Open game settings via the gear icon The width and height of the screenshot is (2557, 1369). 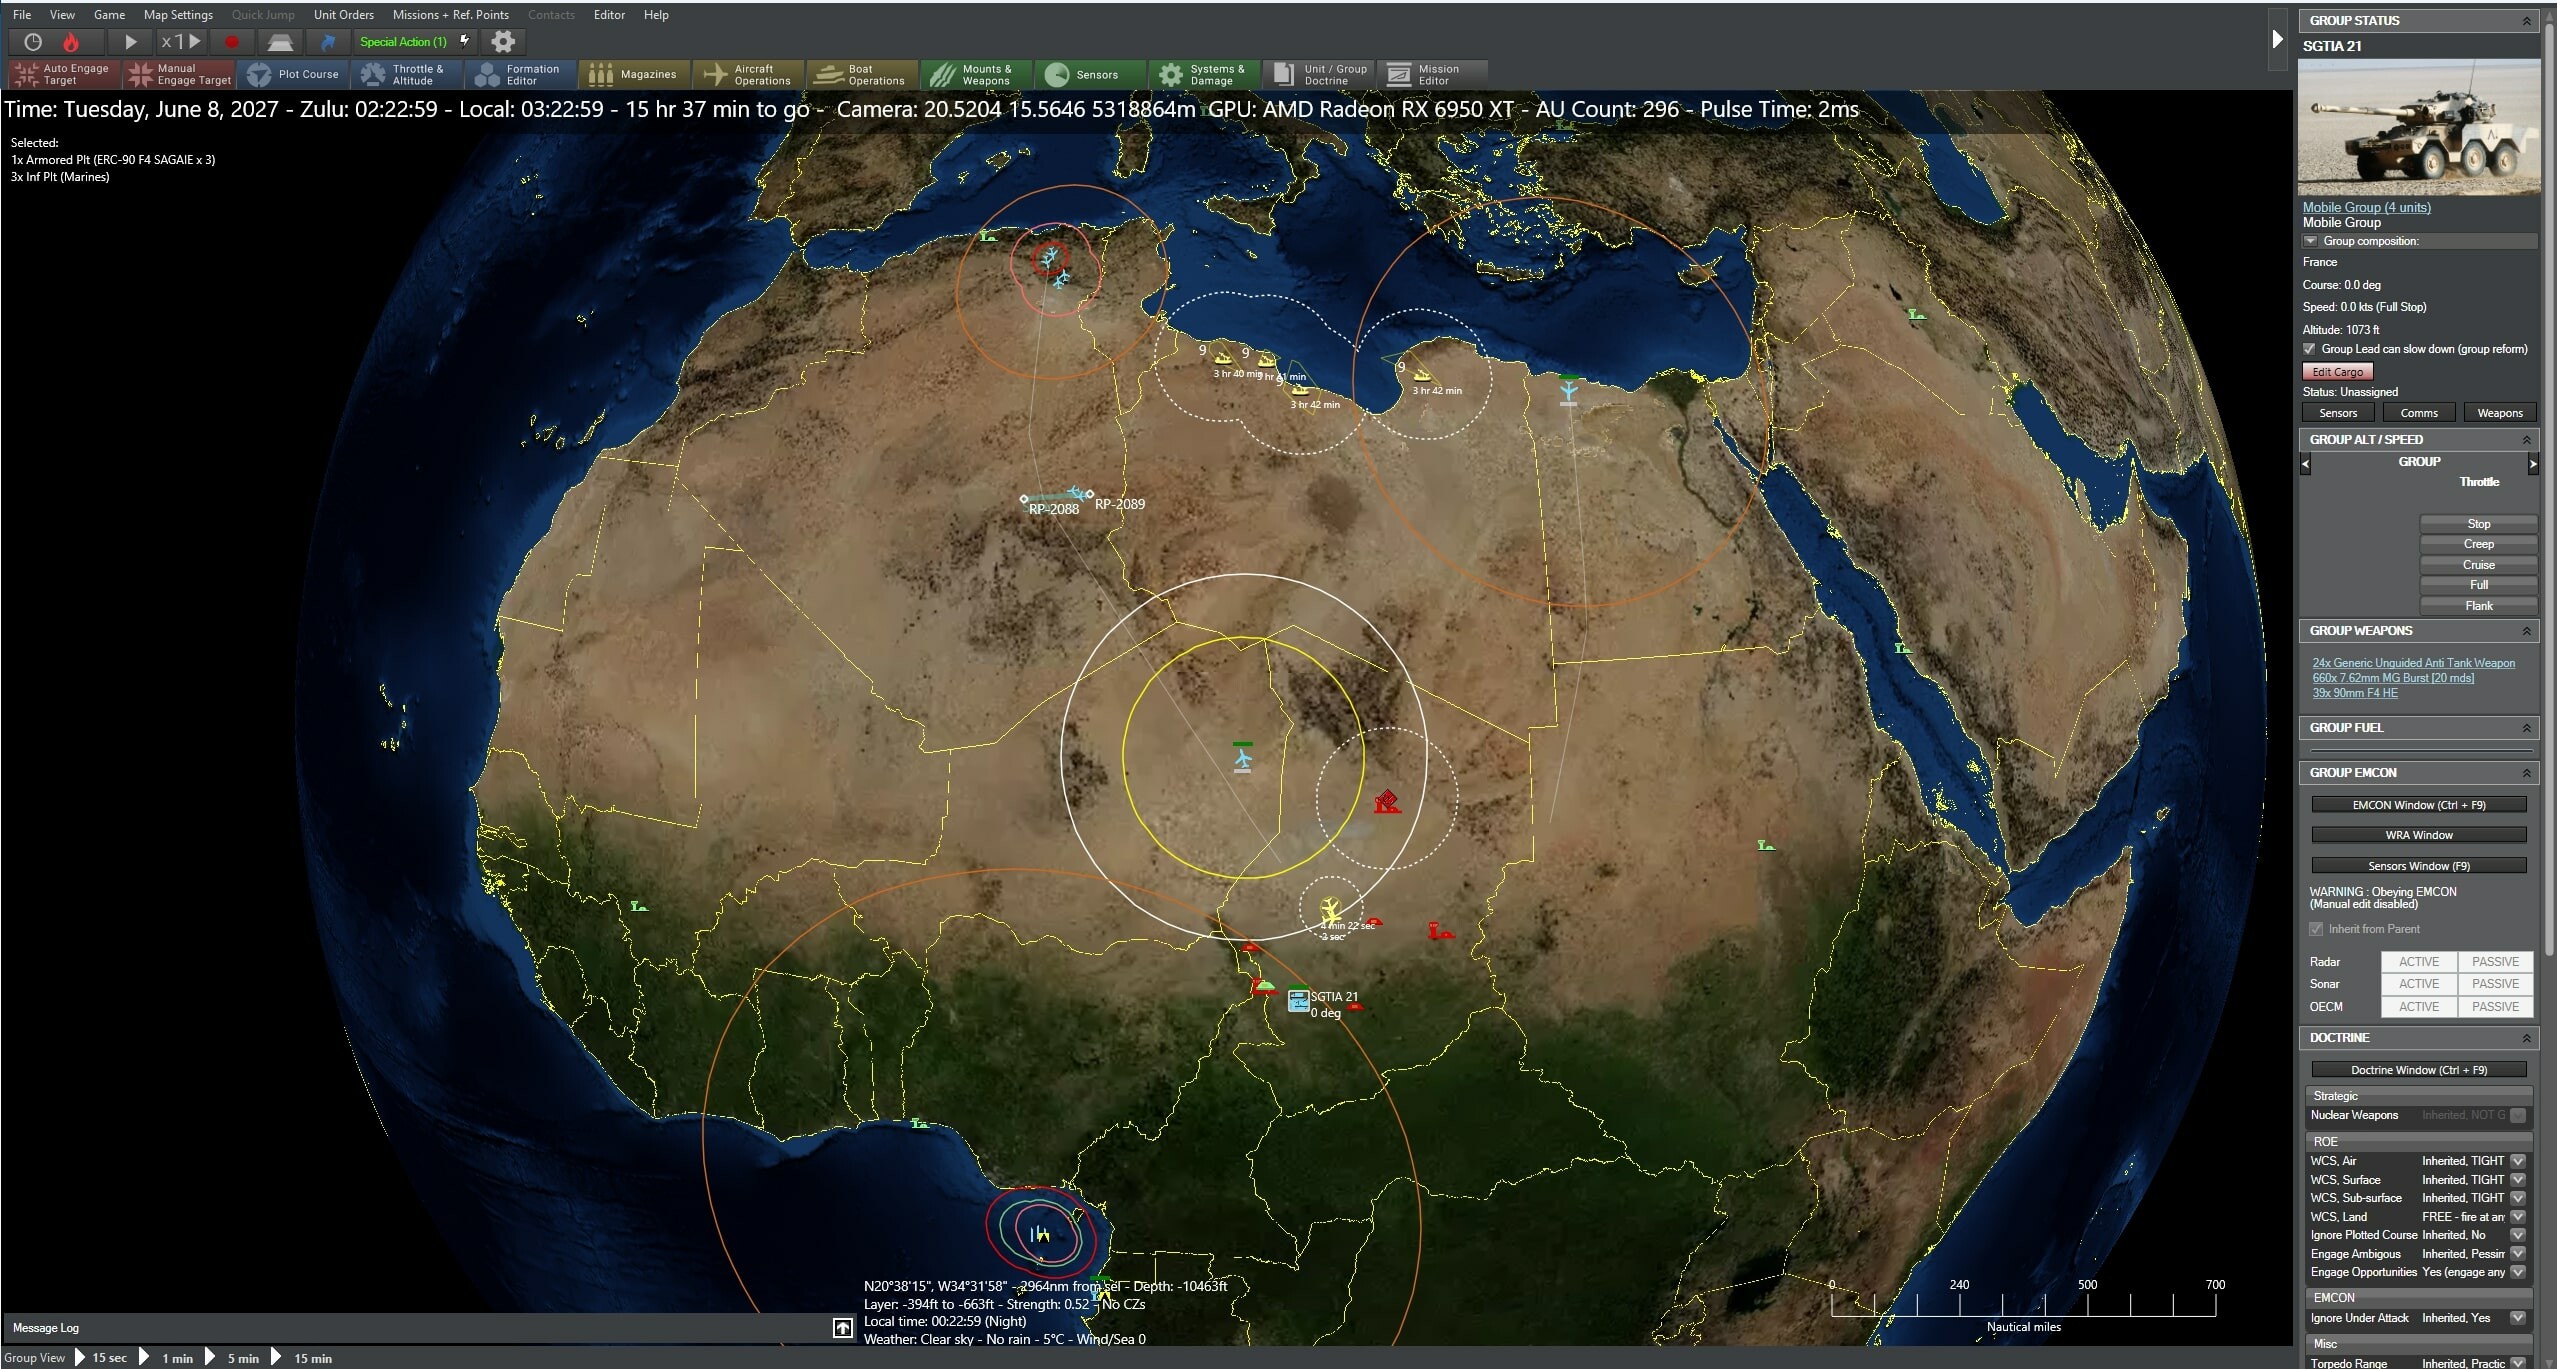(503, 41)
